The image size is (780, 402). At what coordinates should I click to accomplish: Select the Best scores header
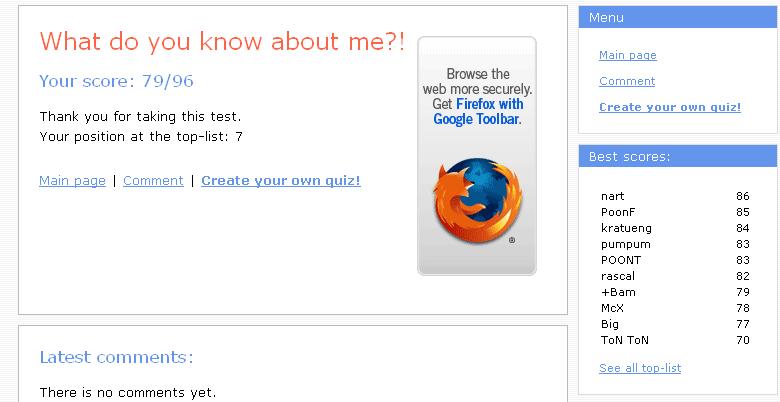(x=678, y=157)
